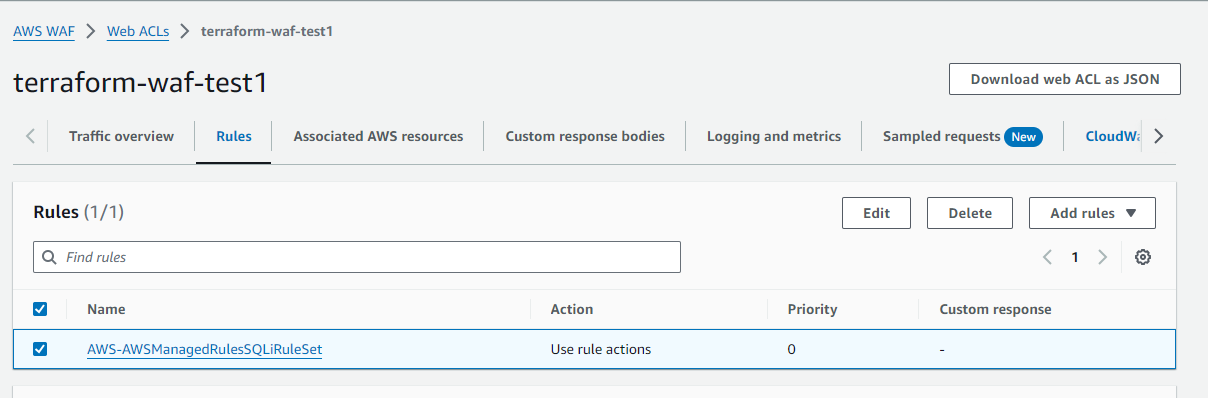Open the AWS-AWSManagedRulesSQLiRuleSet rule link

204,349
